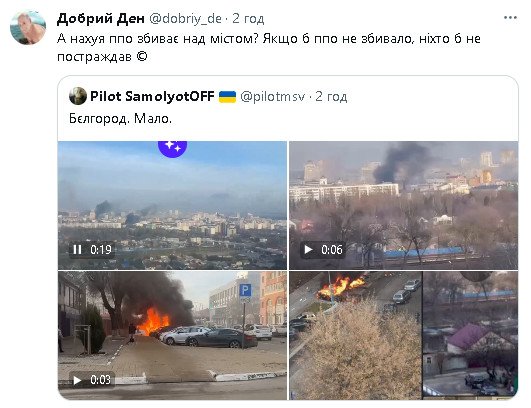The width and height of the screenshot is (531, 408).
Task: Open @dobriy_de handle link
Action: coord(185,19)
